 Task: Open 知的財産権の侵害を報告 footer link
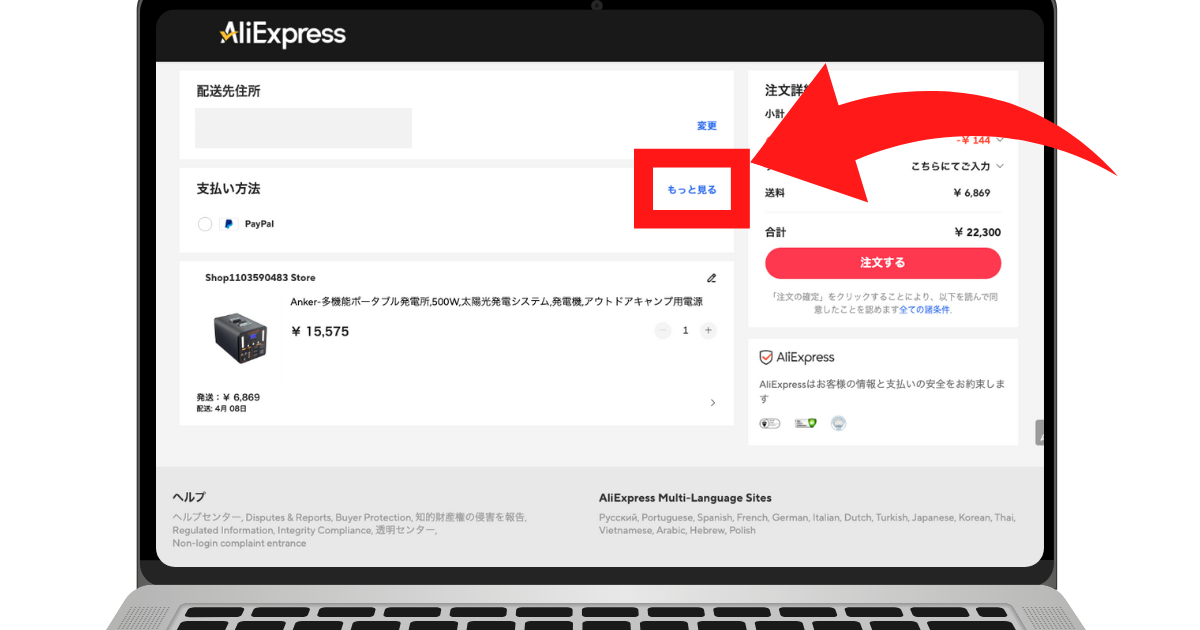coord(471,518)
